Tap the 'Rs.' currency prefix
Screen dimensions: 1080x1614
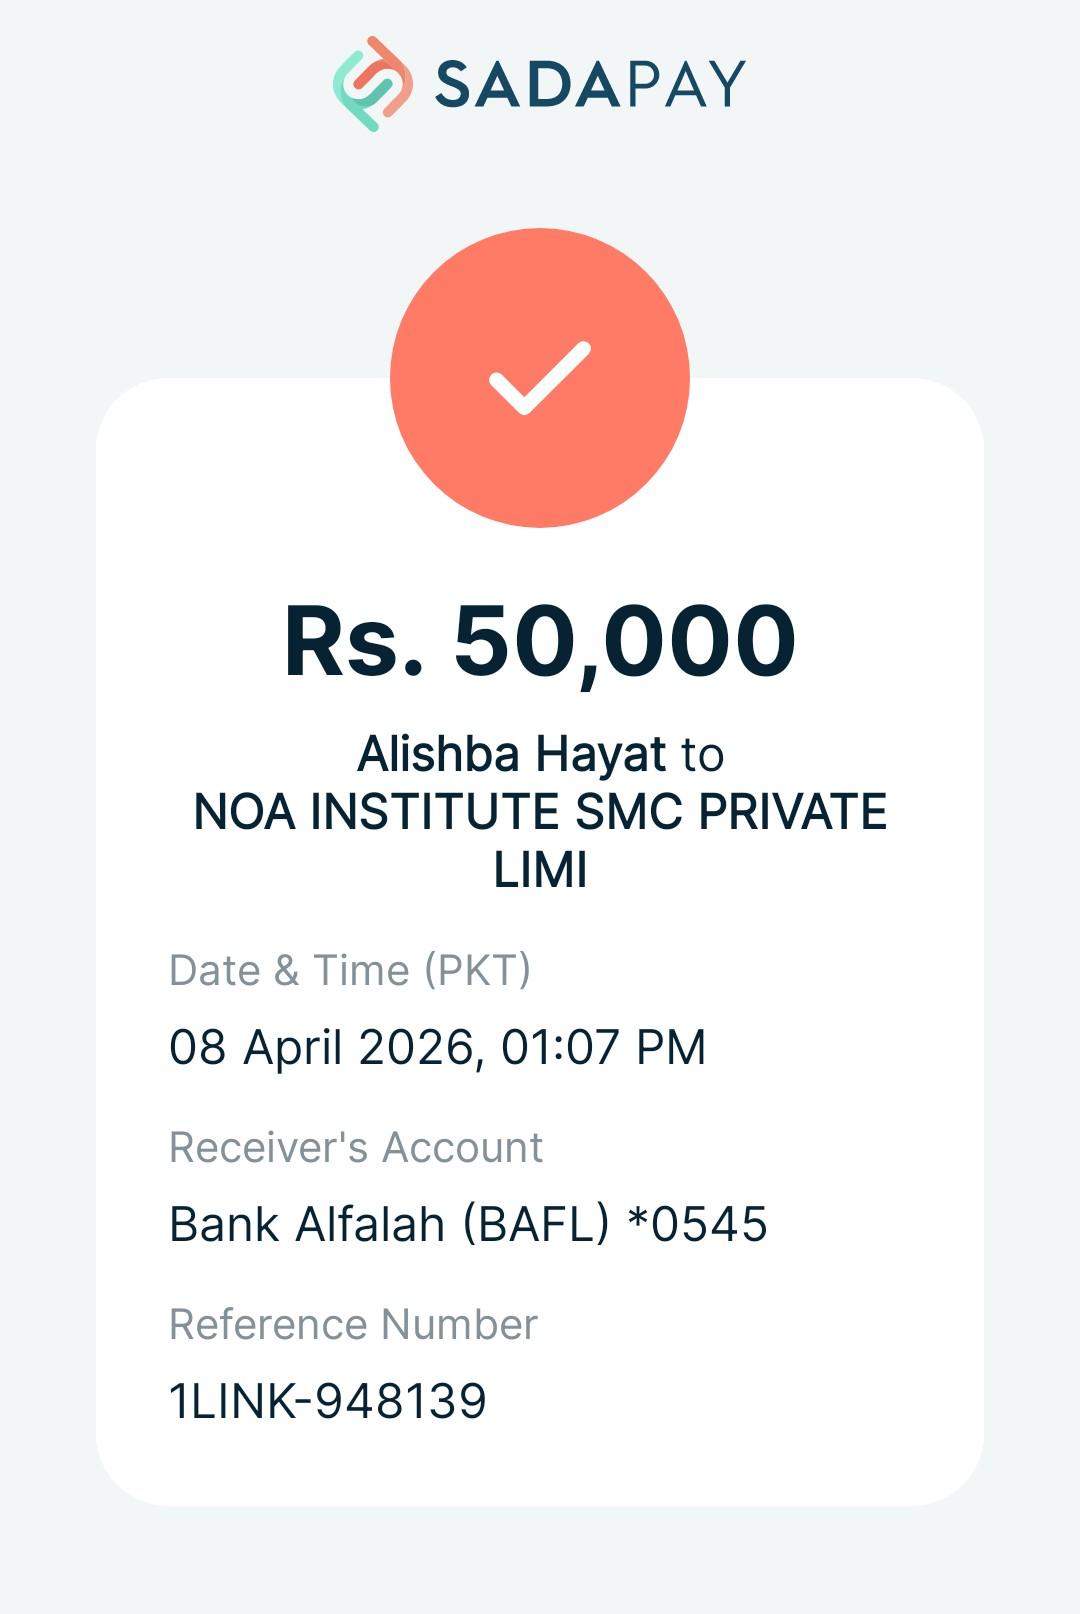click(355, 641)
